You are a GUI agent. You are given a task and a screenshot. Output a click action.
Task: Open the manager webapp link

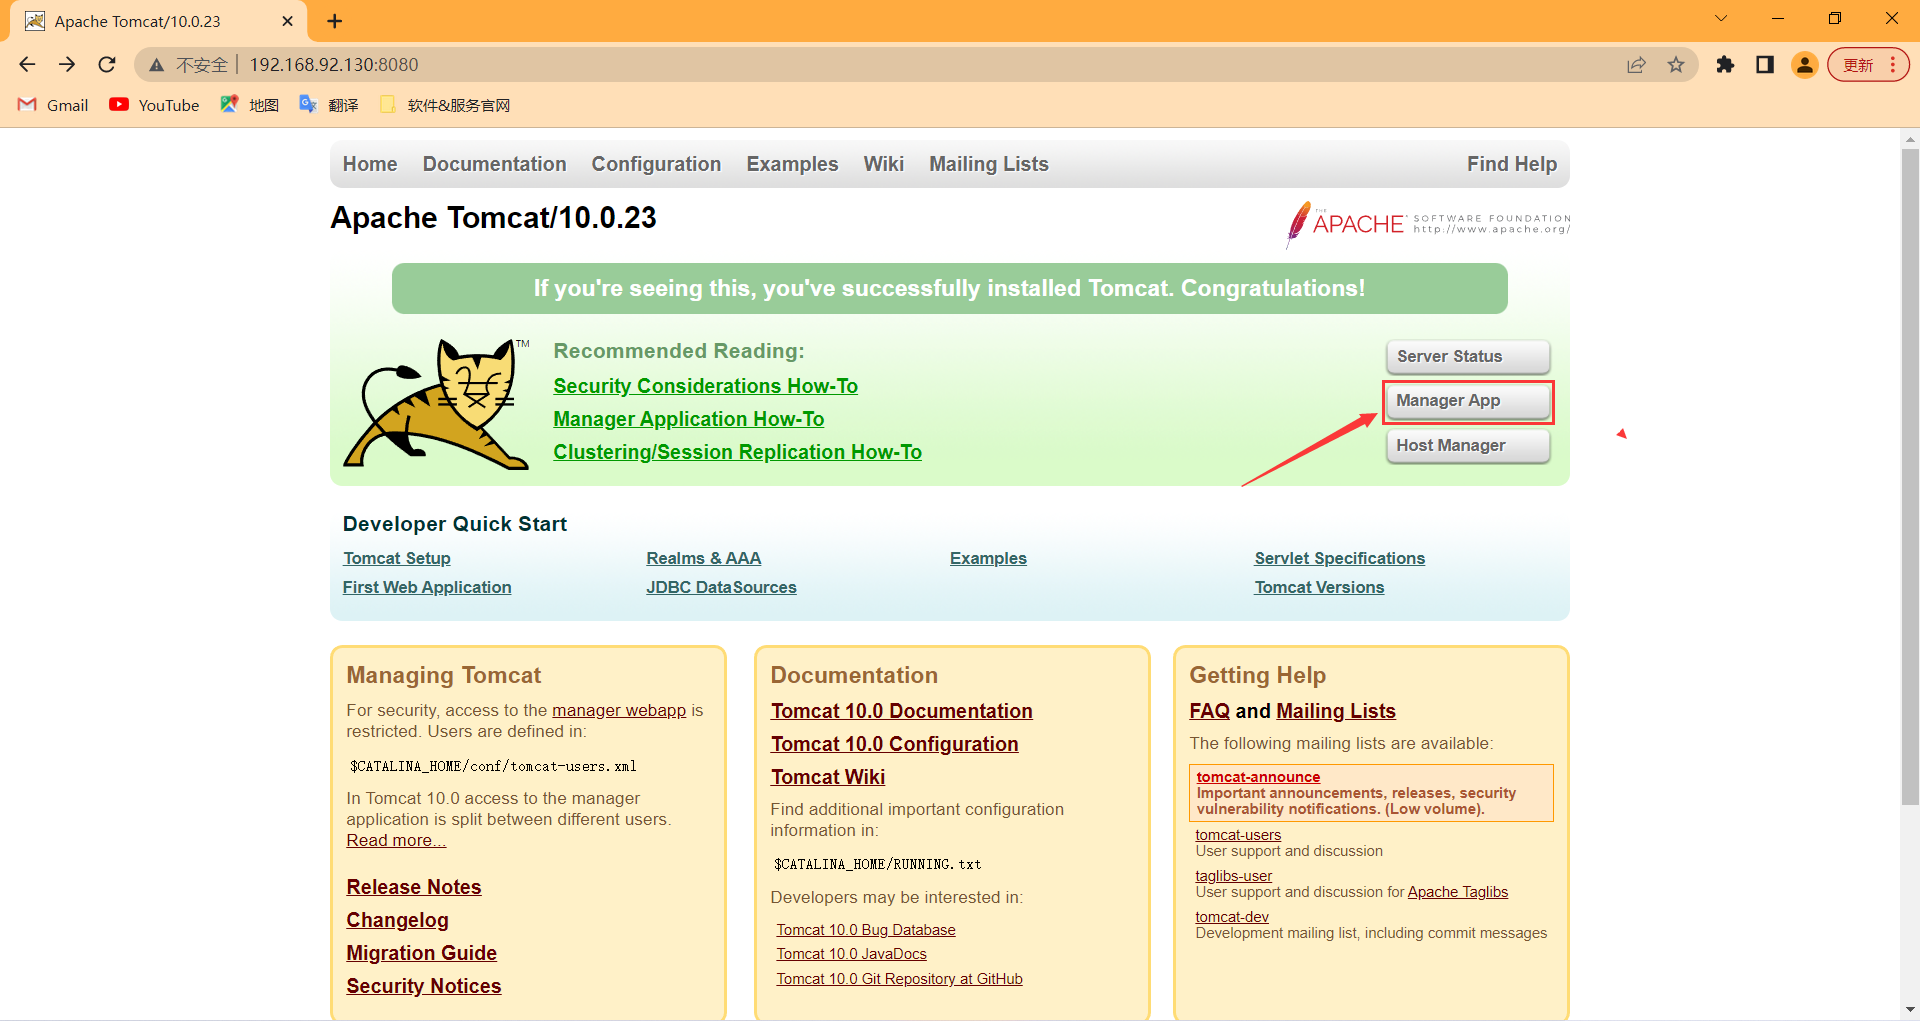(x=619, y=710)
